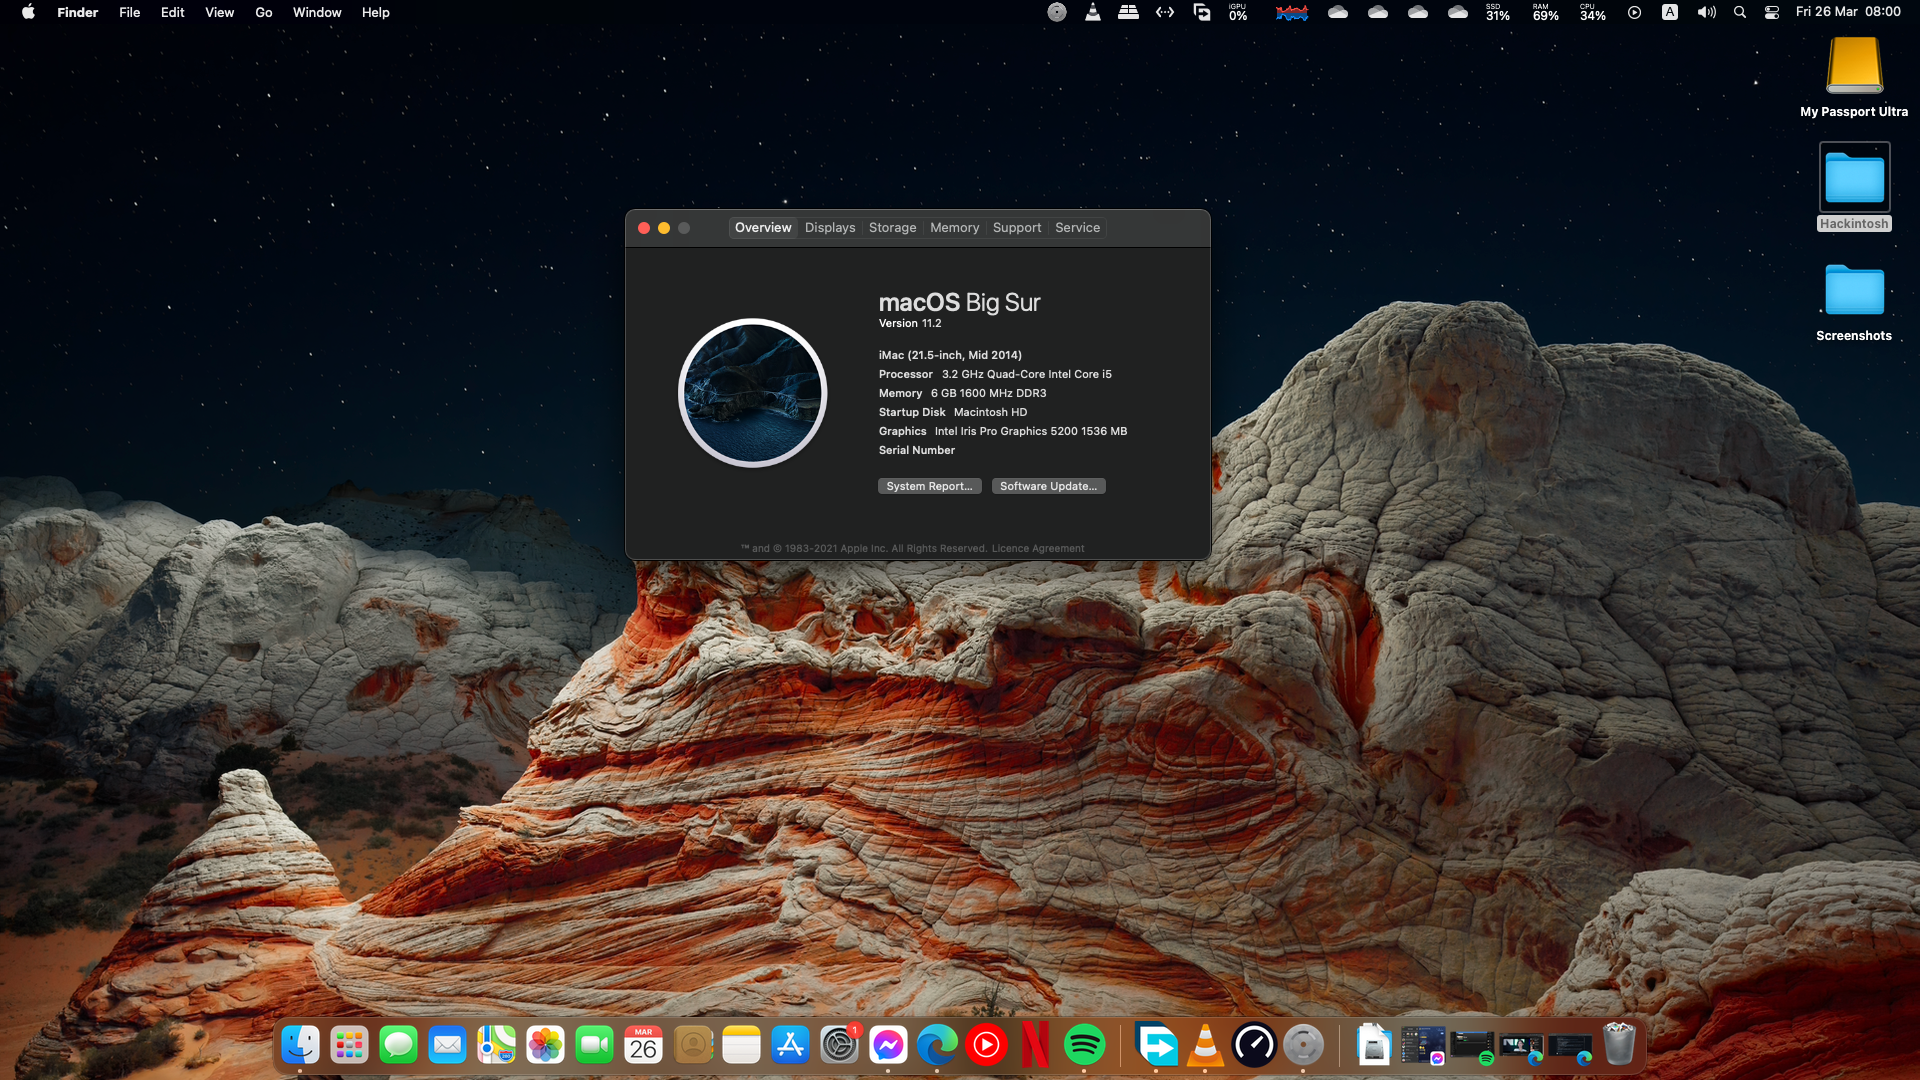Launch Netflix from the Dock
Viewport: 1920px width, 1080px height.
click(1035, 1046)
